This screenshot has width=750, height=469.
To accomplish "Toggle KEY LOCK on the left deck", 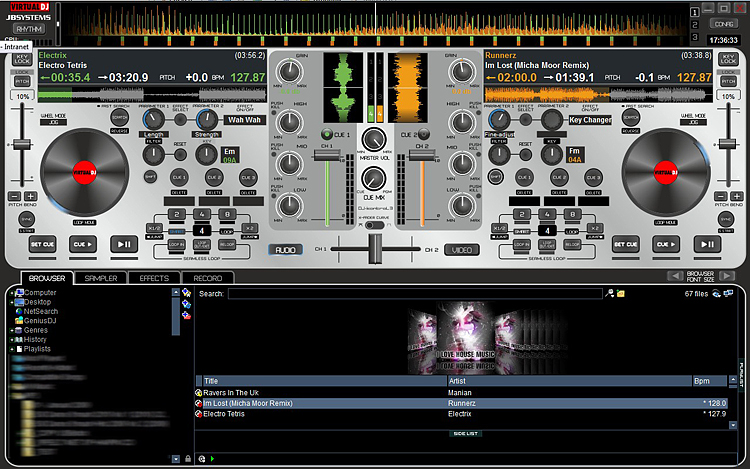I will point(22,59).
